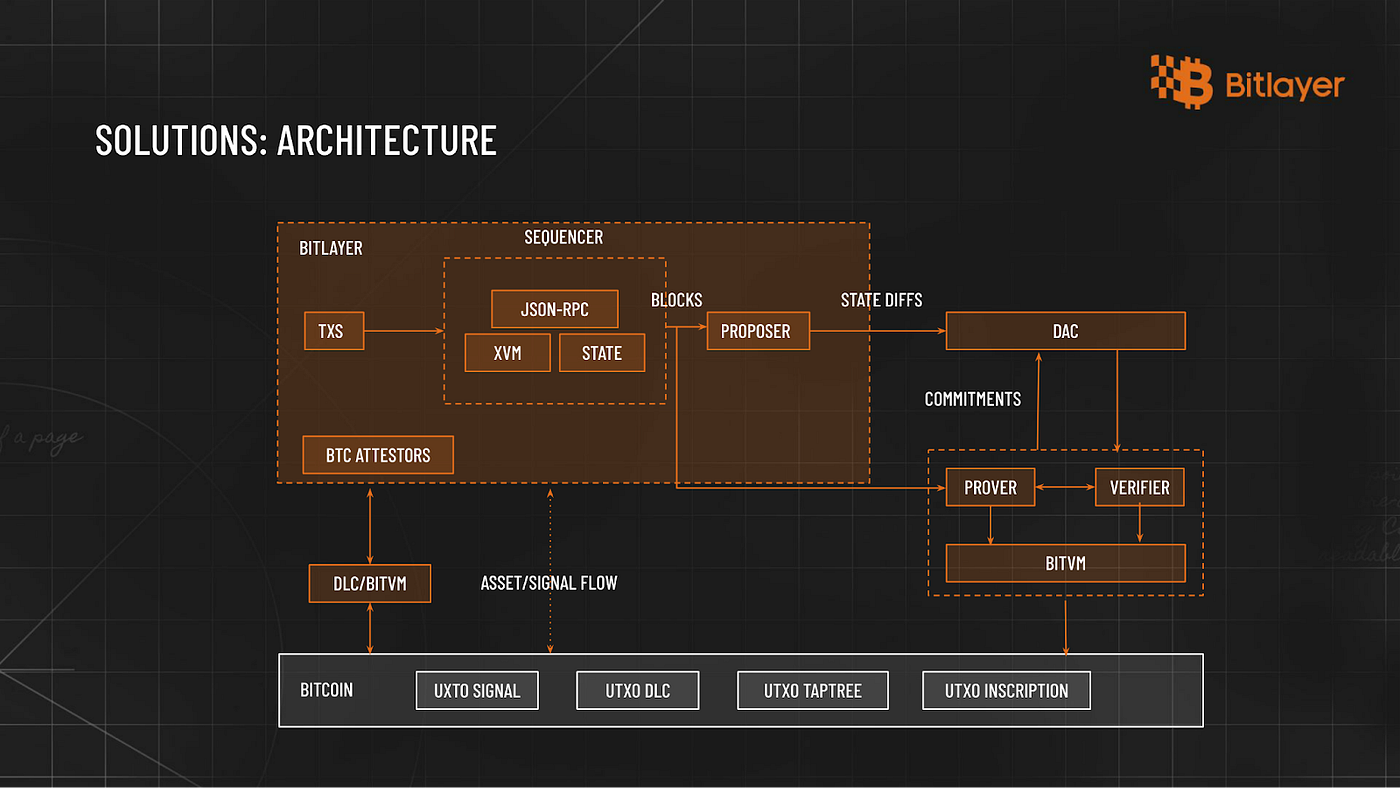The height and width of the screenshot is (788, 1400).
Task: Click the BITLAYER container label
Action: (x=331, y=248)
